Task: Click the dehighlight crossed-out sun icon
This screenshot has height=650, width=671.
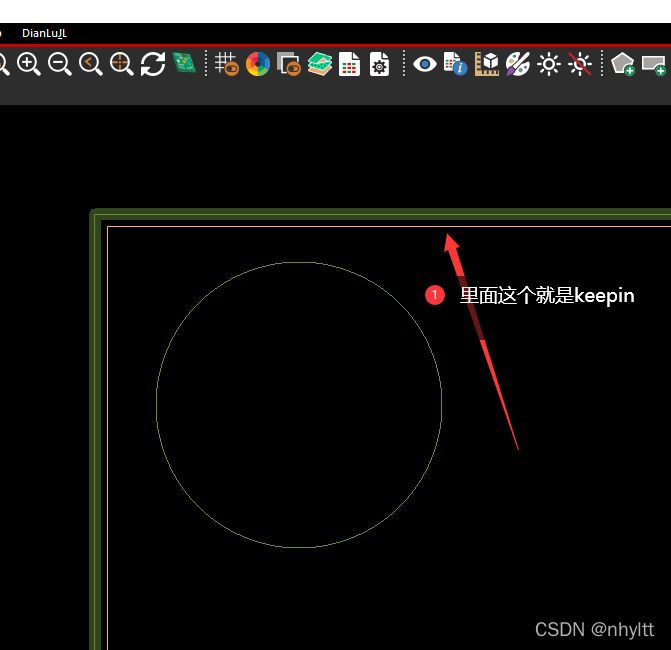Action: click(x=580, y=65)
